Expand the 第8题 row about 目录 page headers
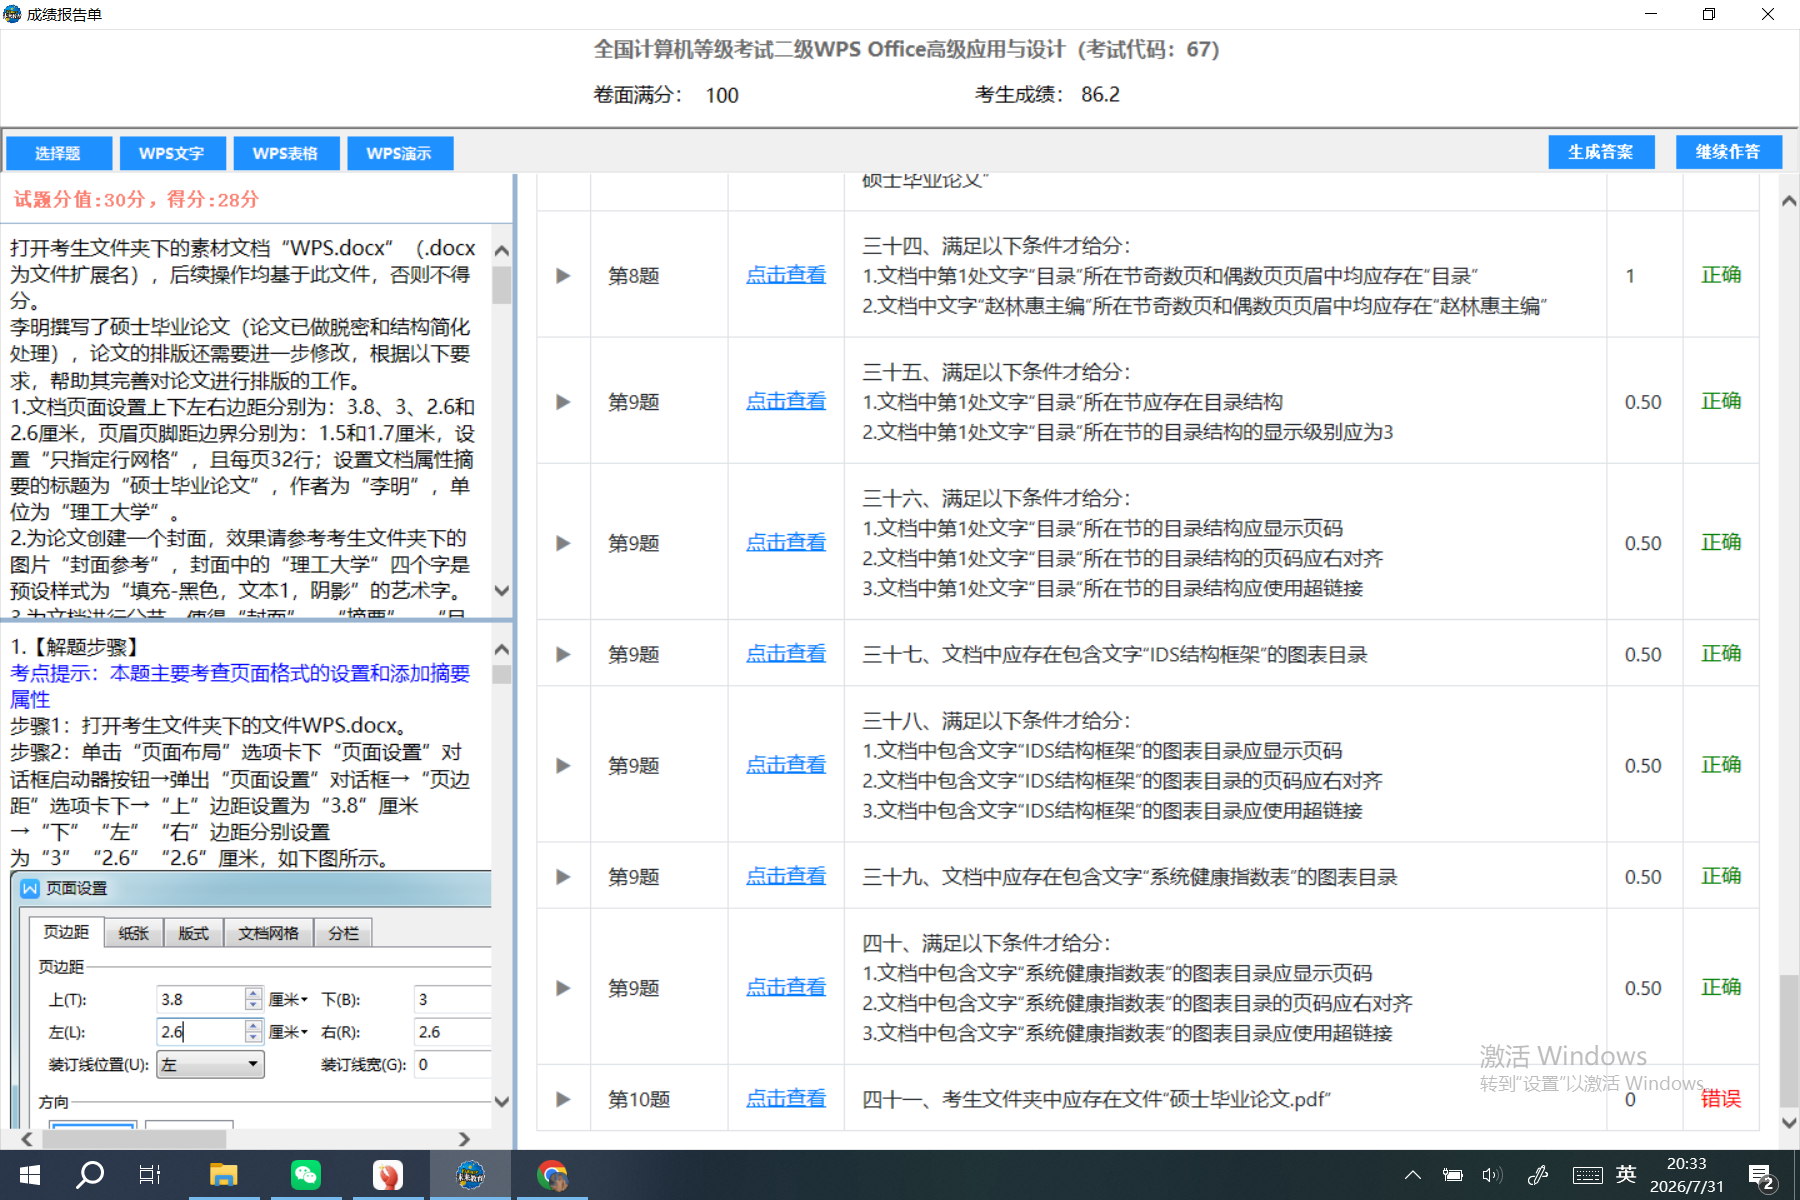 coord(563,275)
